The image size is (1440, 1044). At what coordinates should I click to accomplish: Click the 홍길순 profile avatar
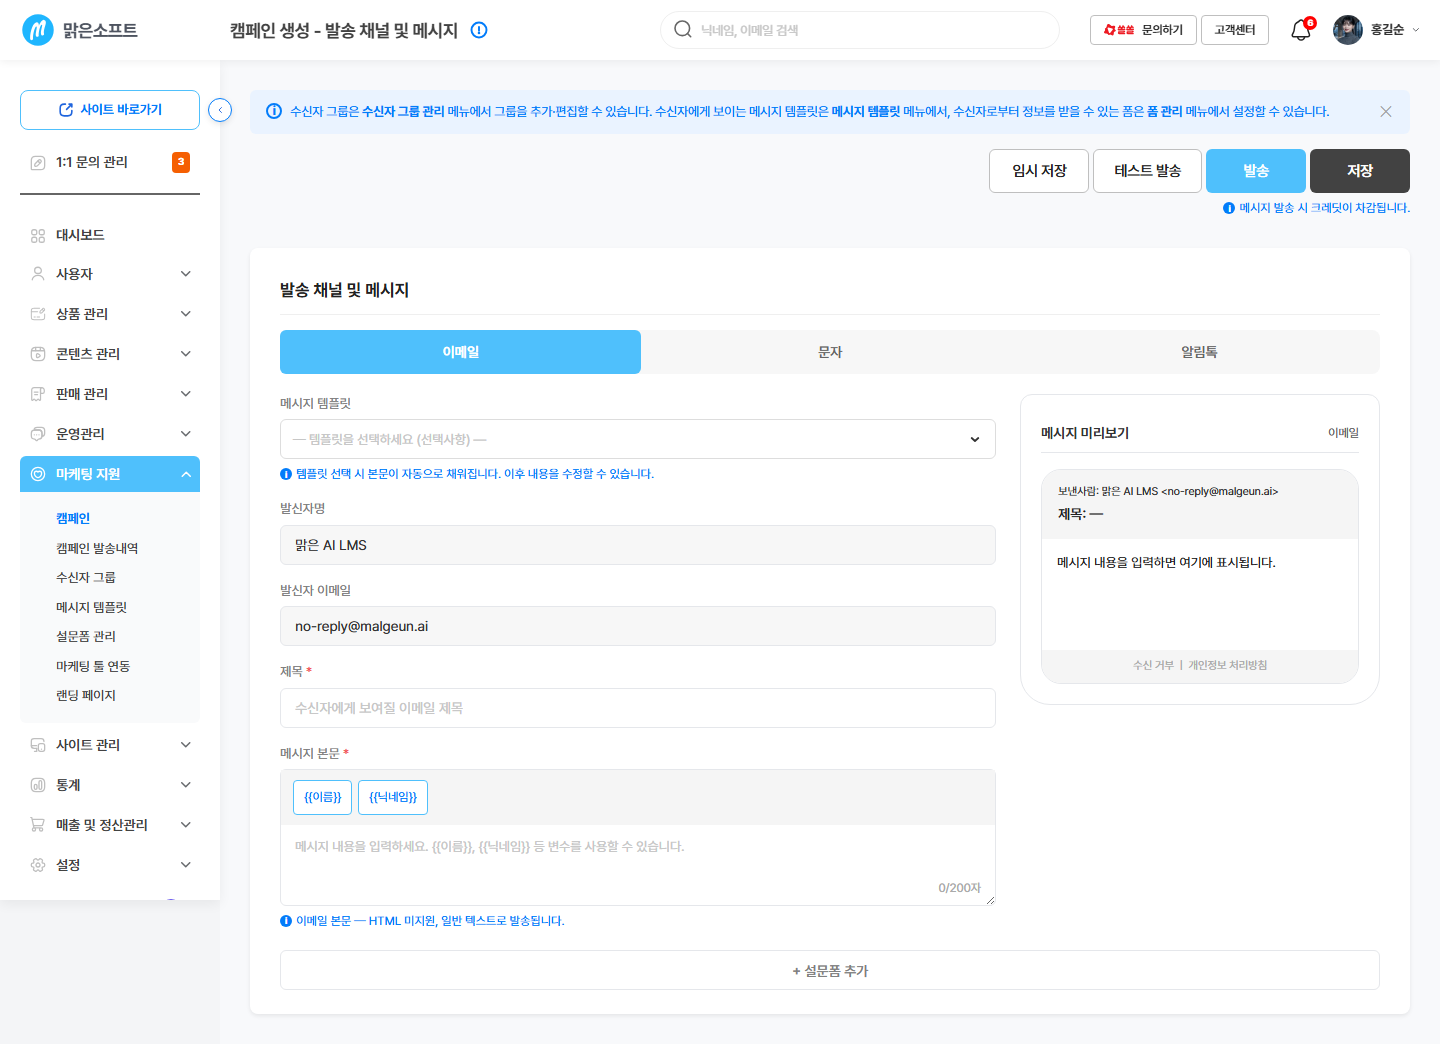(1348, 30)
